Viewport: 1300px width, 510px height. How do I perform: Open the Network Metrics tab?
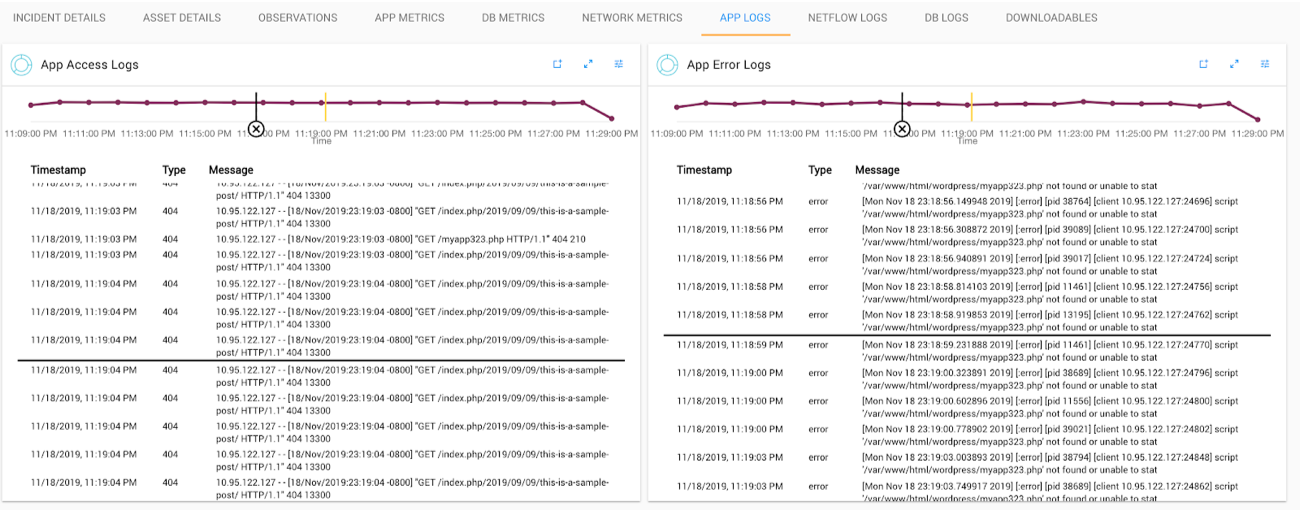pos(632,18)
